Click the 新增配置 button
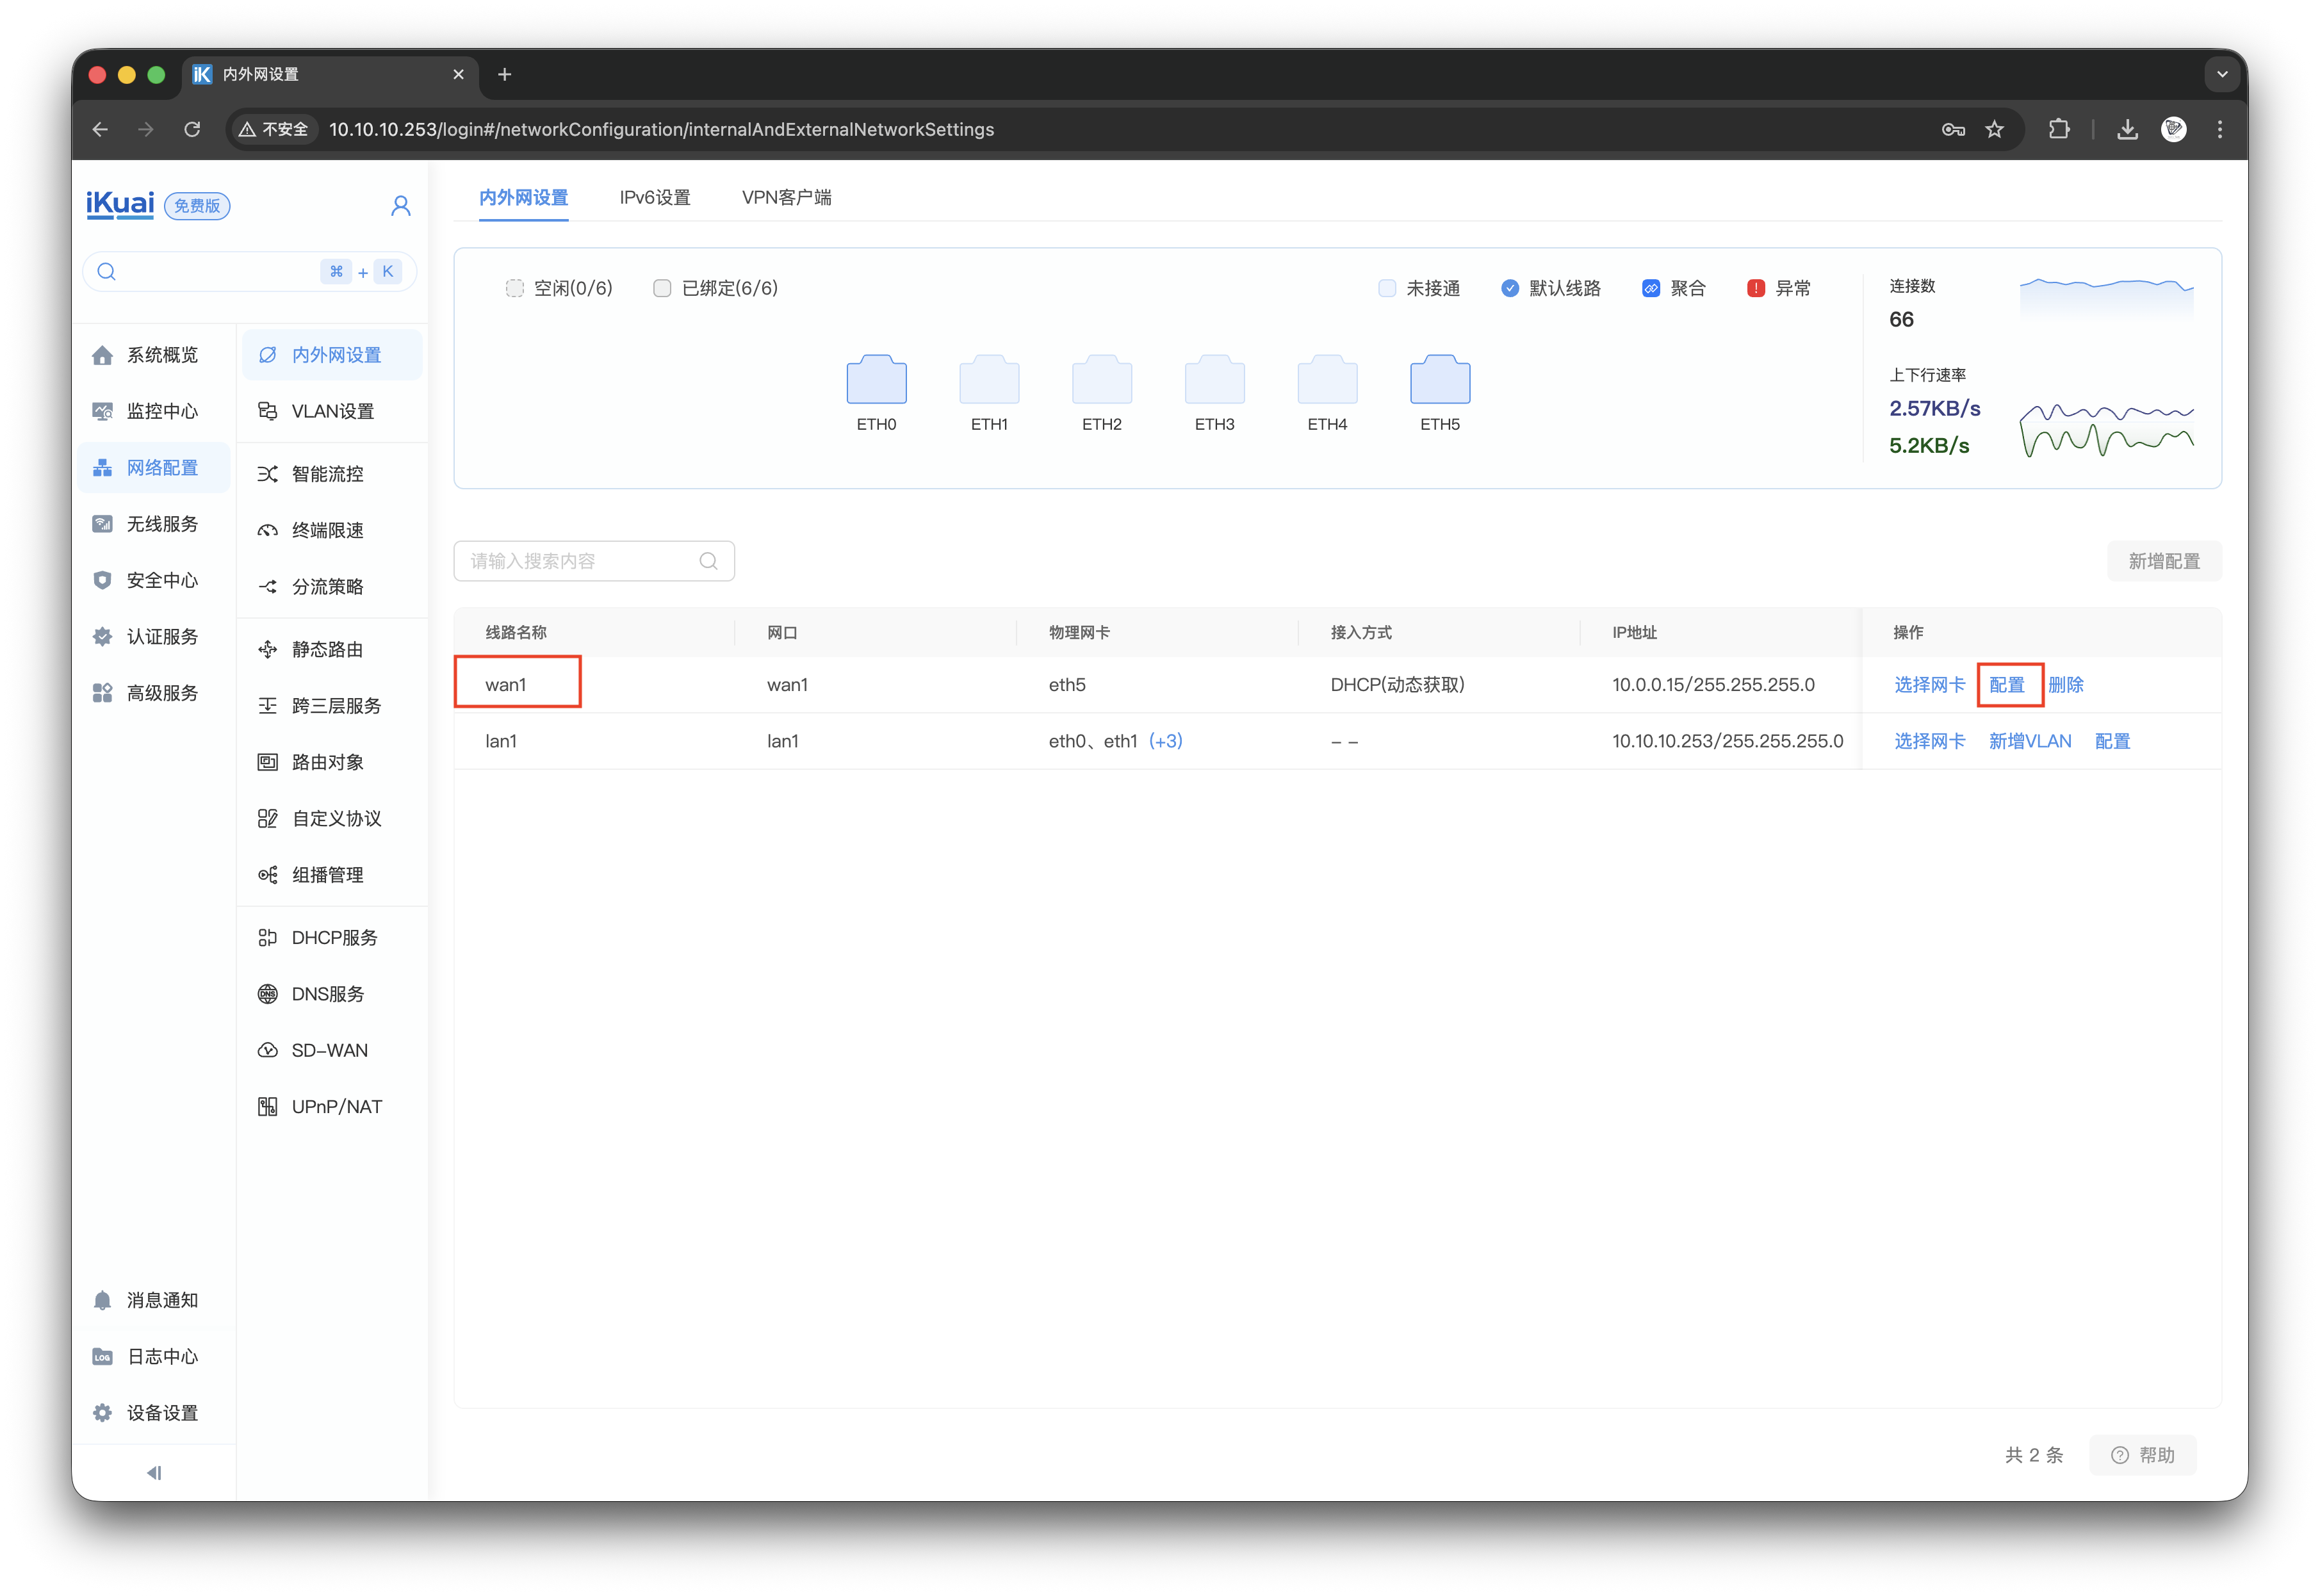Screen dimensions: 2320x1596 2163,561
